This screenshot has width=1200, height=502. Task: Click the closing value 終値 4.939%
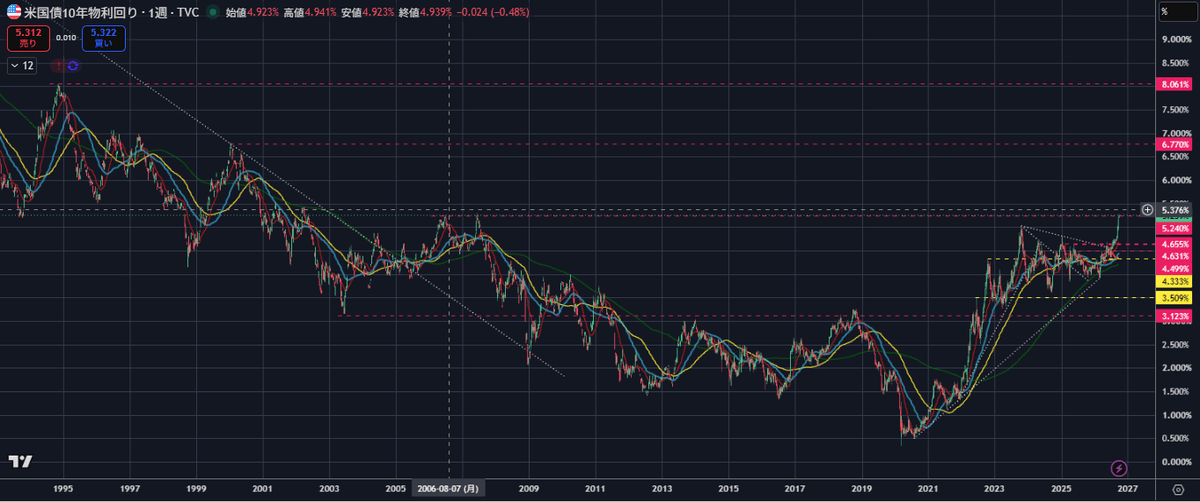pos(426,12)
